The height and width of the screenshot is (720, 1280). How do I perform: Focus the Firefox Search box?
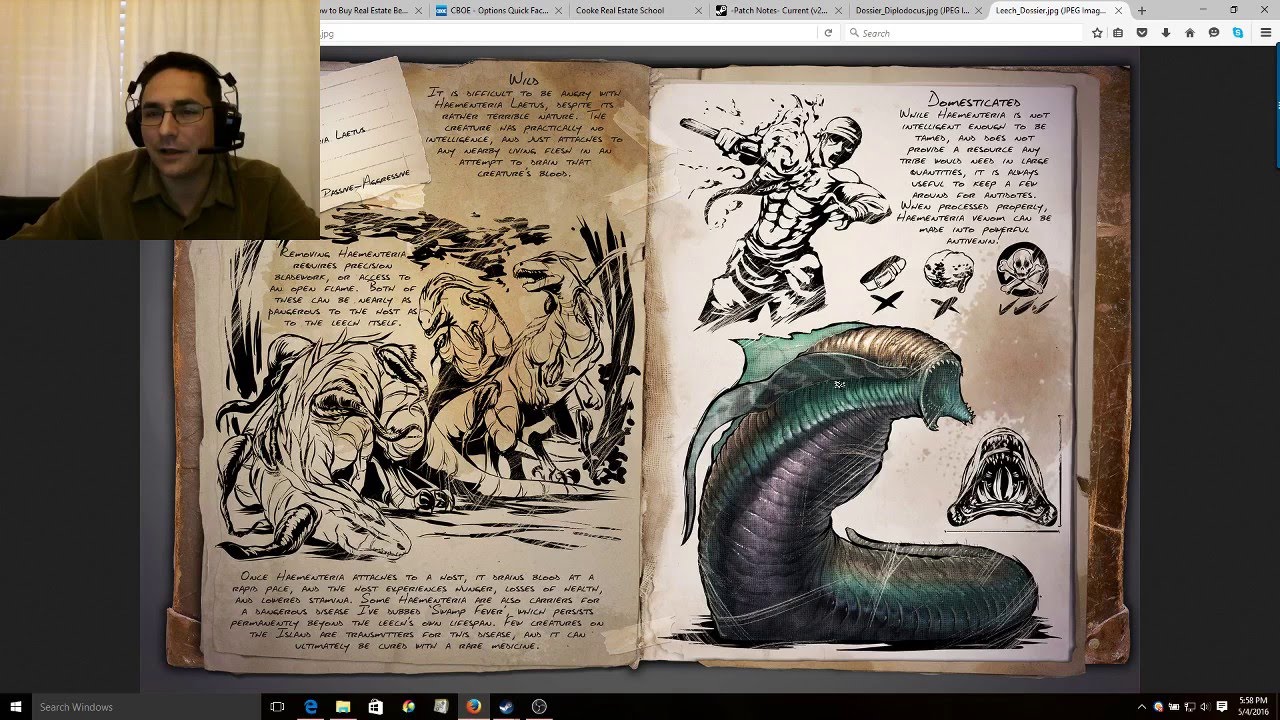click(x=962, y=33)
